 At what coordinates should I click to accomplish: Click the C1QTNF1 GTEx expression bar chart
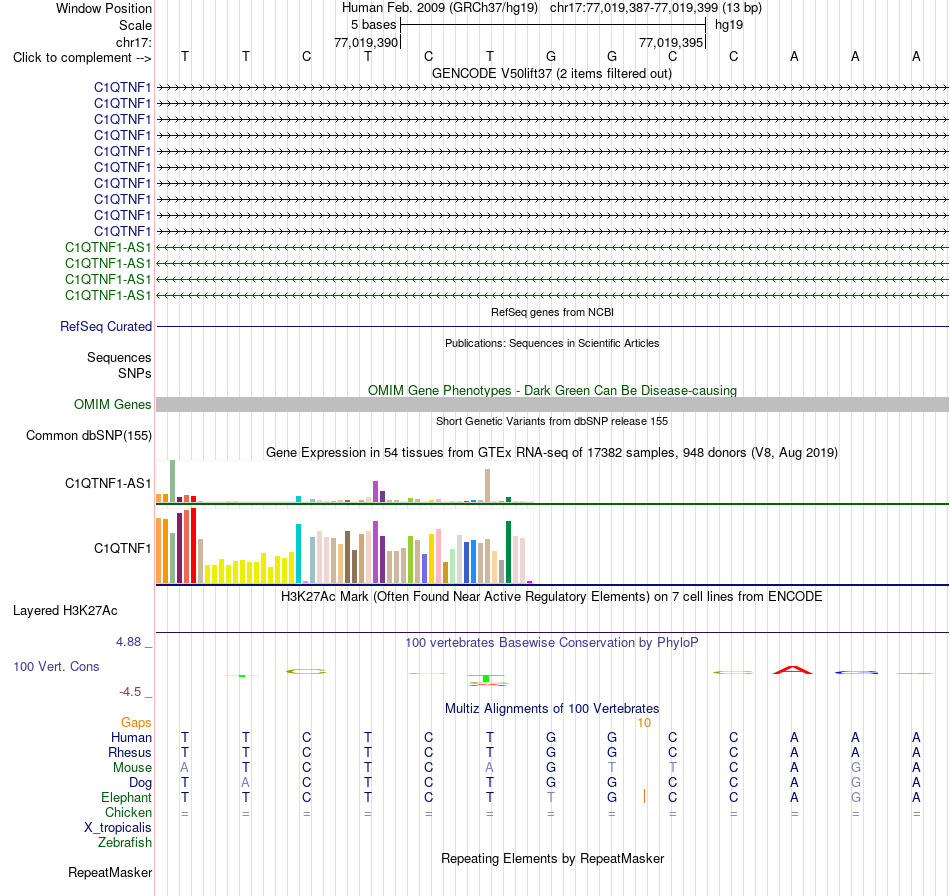pyautogui.click(x=344, y=546)
